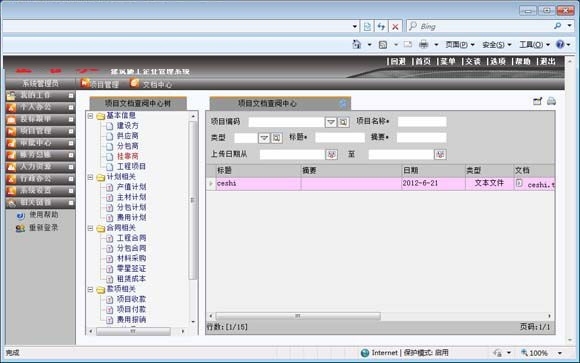Click browser stop (red X) icon
Image resolution: width=580 pixels, height=363 pixels.
395,26
